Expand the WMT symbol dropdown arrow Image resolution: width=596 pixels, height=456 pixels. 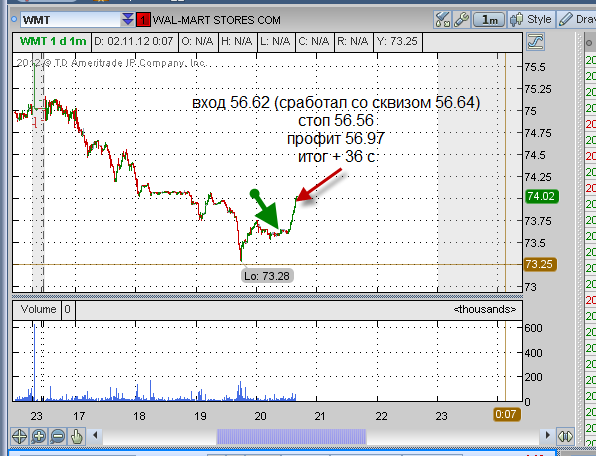tap(128, 19)
